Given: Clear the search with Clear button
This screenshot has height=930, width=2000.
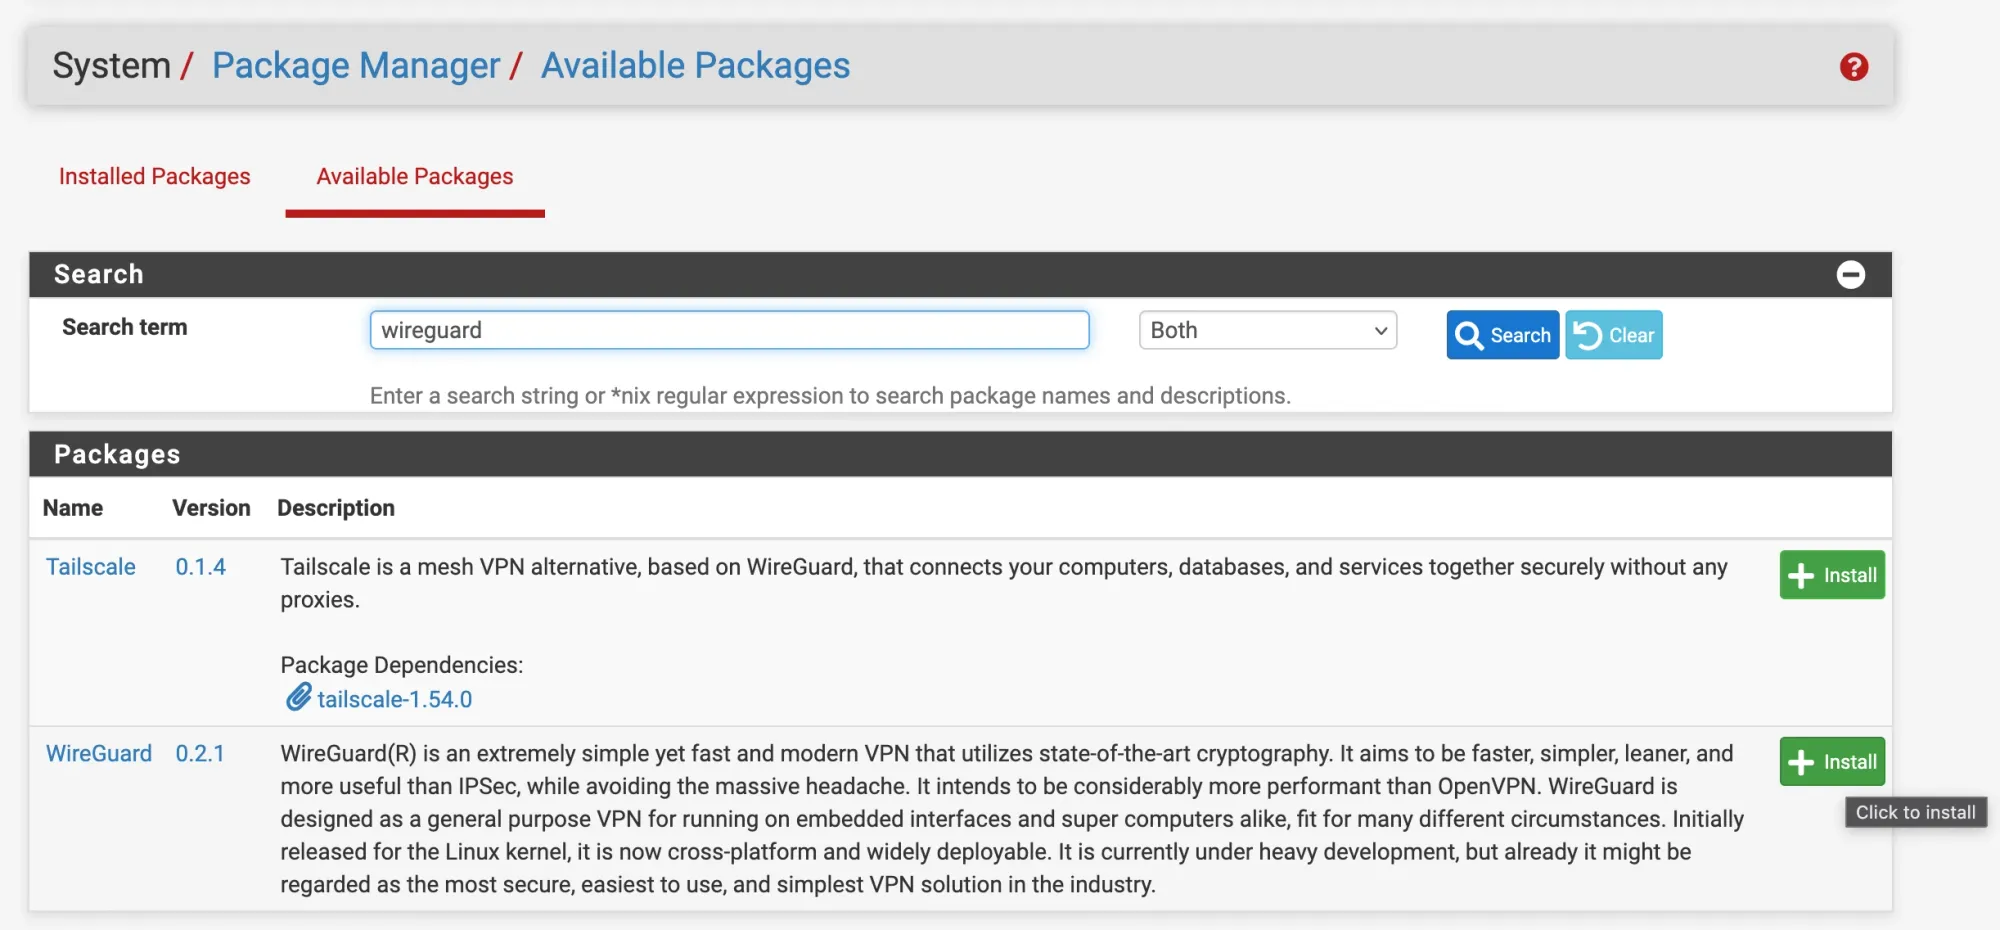Looking at the screenshot, I should coord(1614,335).
